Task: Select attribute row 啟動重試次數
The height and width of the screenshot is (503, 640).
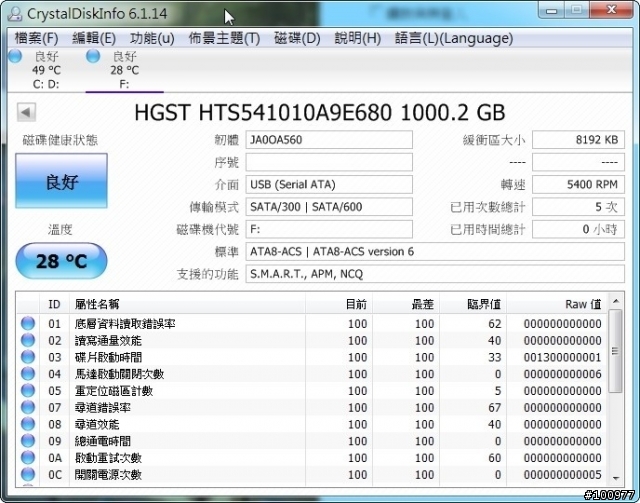Action: tap(312, 458)
